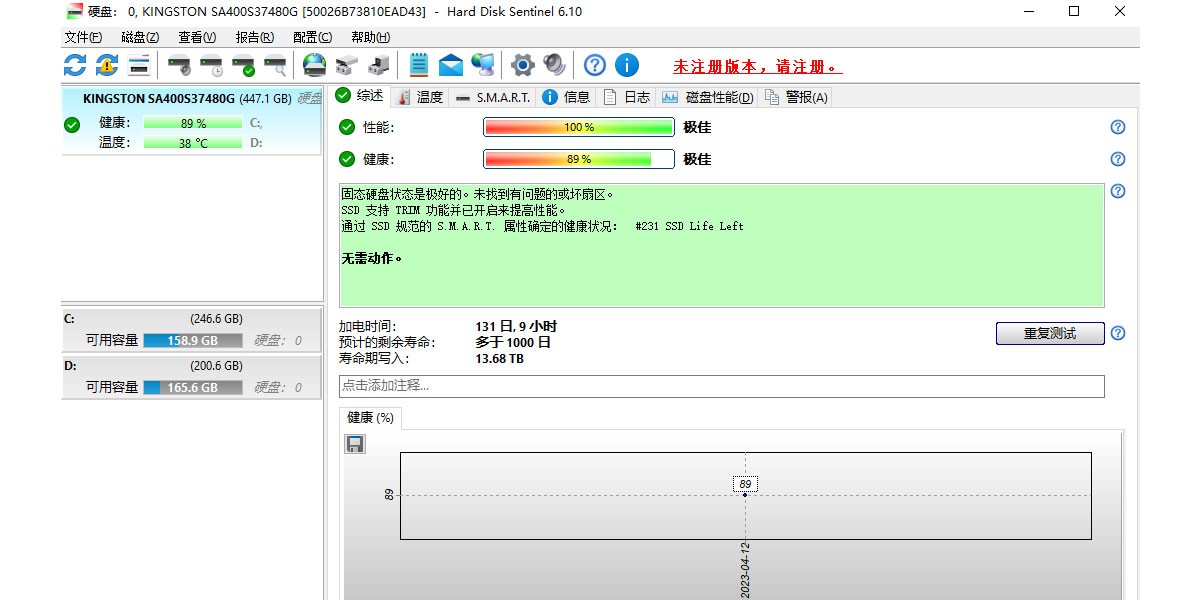Click the refresh icon with yellow warning sign
This screenshot has width=1200, height=600.
tap(107, 66)
